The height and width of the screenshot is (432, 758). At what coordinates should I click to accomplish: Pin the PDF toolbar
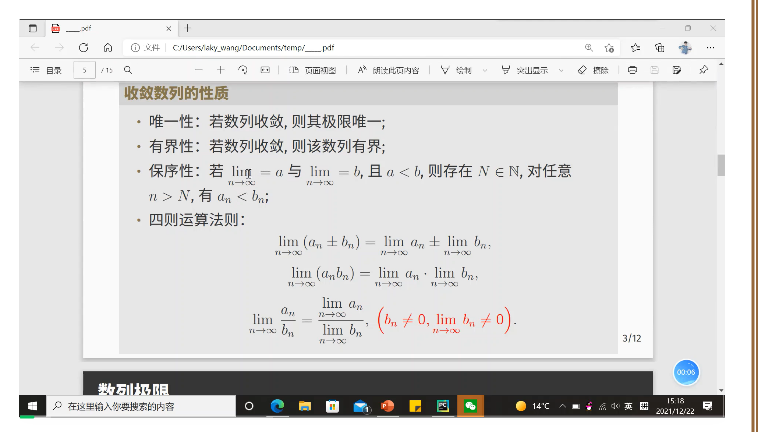pos(703,70)
